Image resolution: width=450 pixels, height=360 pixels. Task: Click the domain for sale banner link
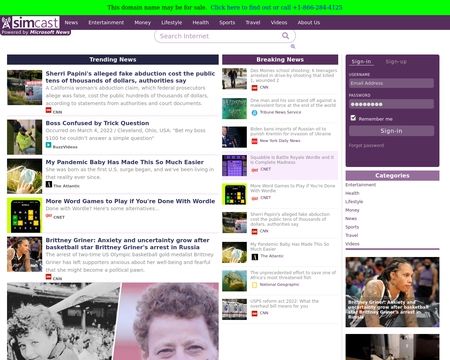276,7
